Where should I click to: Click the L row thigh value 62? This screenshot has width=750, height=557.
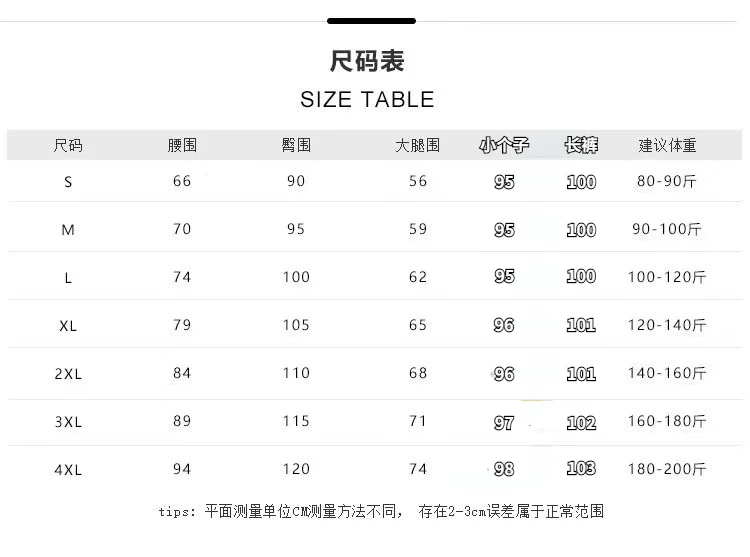[x=418, y=277]
